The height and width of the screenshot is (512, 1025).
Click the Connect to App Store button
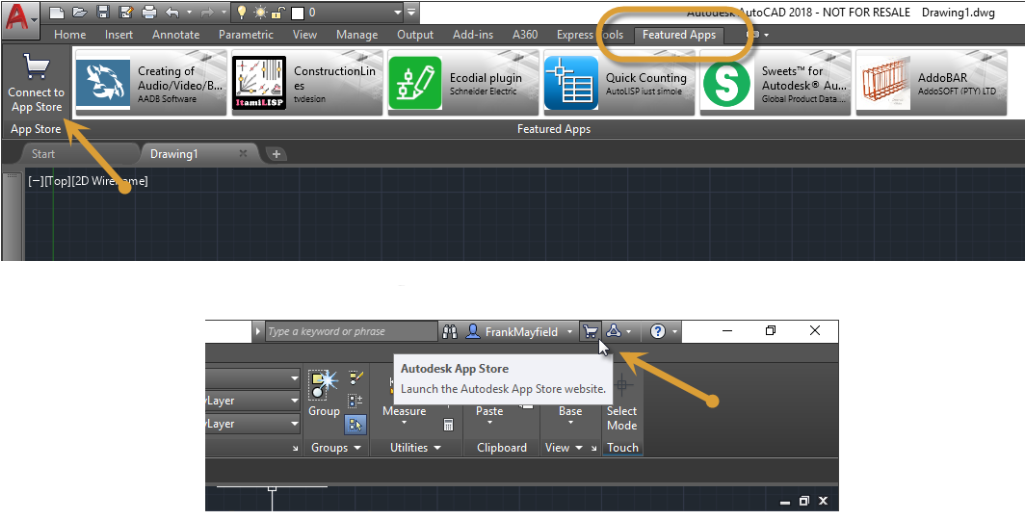pyautogui.click(x=36, y=83)
